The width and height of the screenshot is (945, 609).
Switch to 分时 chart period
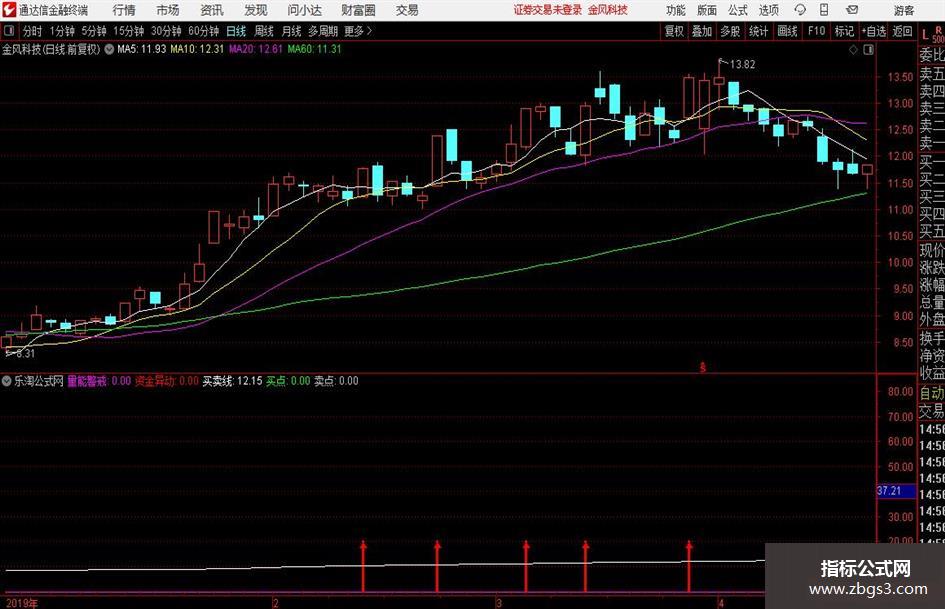coord(33,31)
